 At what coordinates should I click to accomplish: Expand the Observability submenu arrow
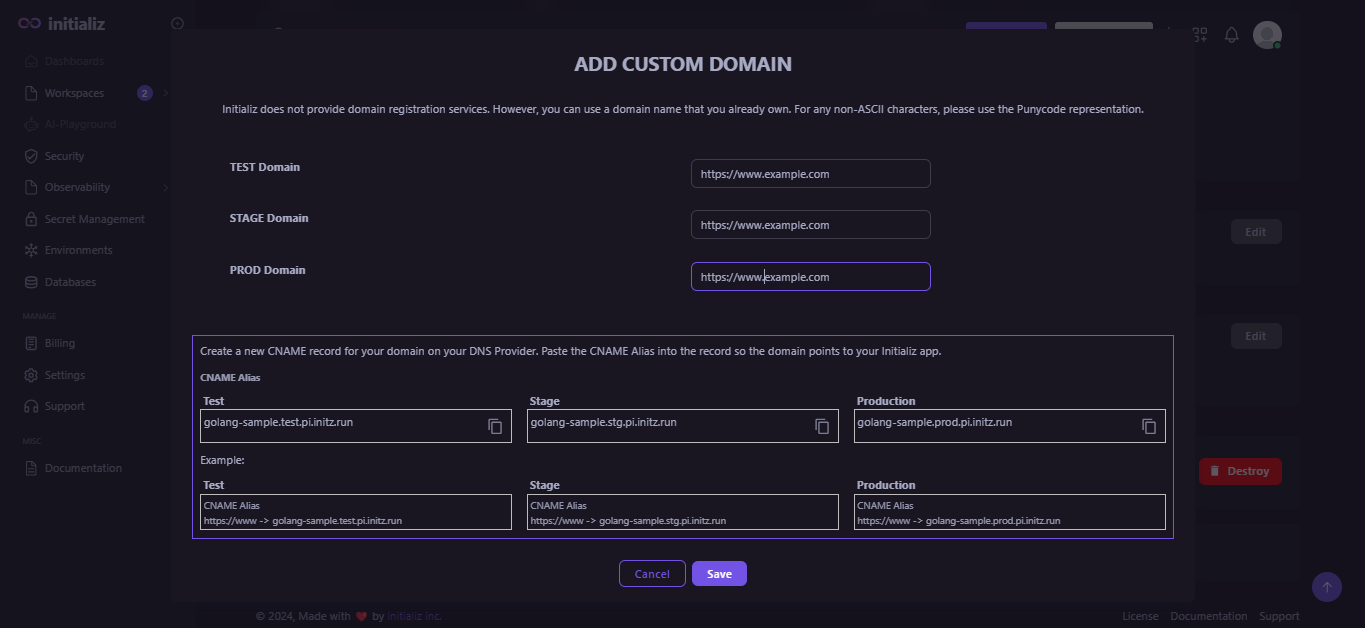pos(165,187)
